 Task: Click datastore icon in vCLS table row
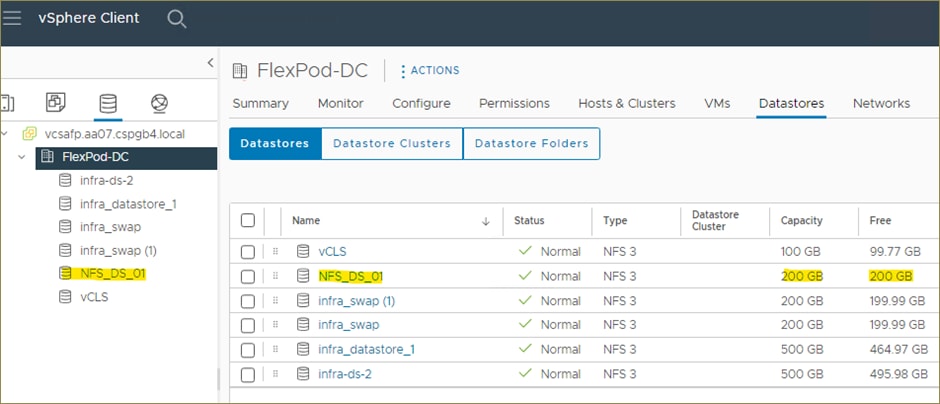(x=303, y=252)
